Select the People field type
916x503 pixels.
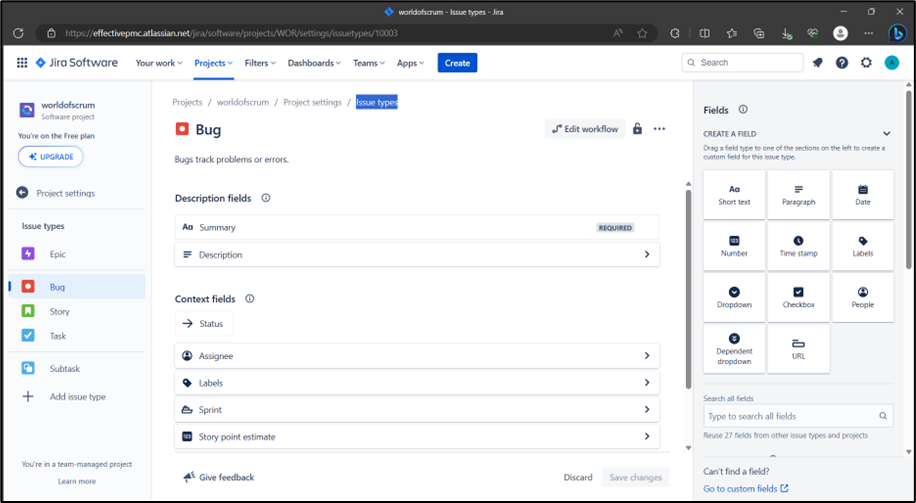coord(863,298)
